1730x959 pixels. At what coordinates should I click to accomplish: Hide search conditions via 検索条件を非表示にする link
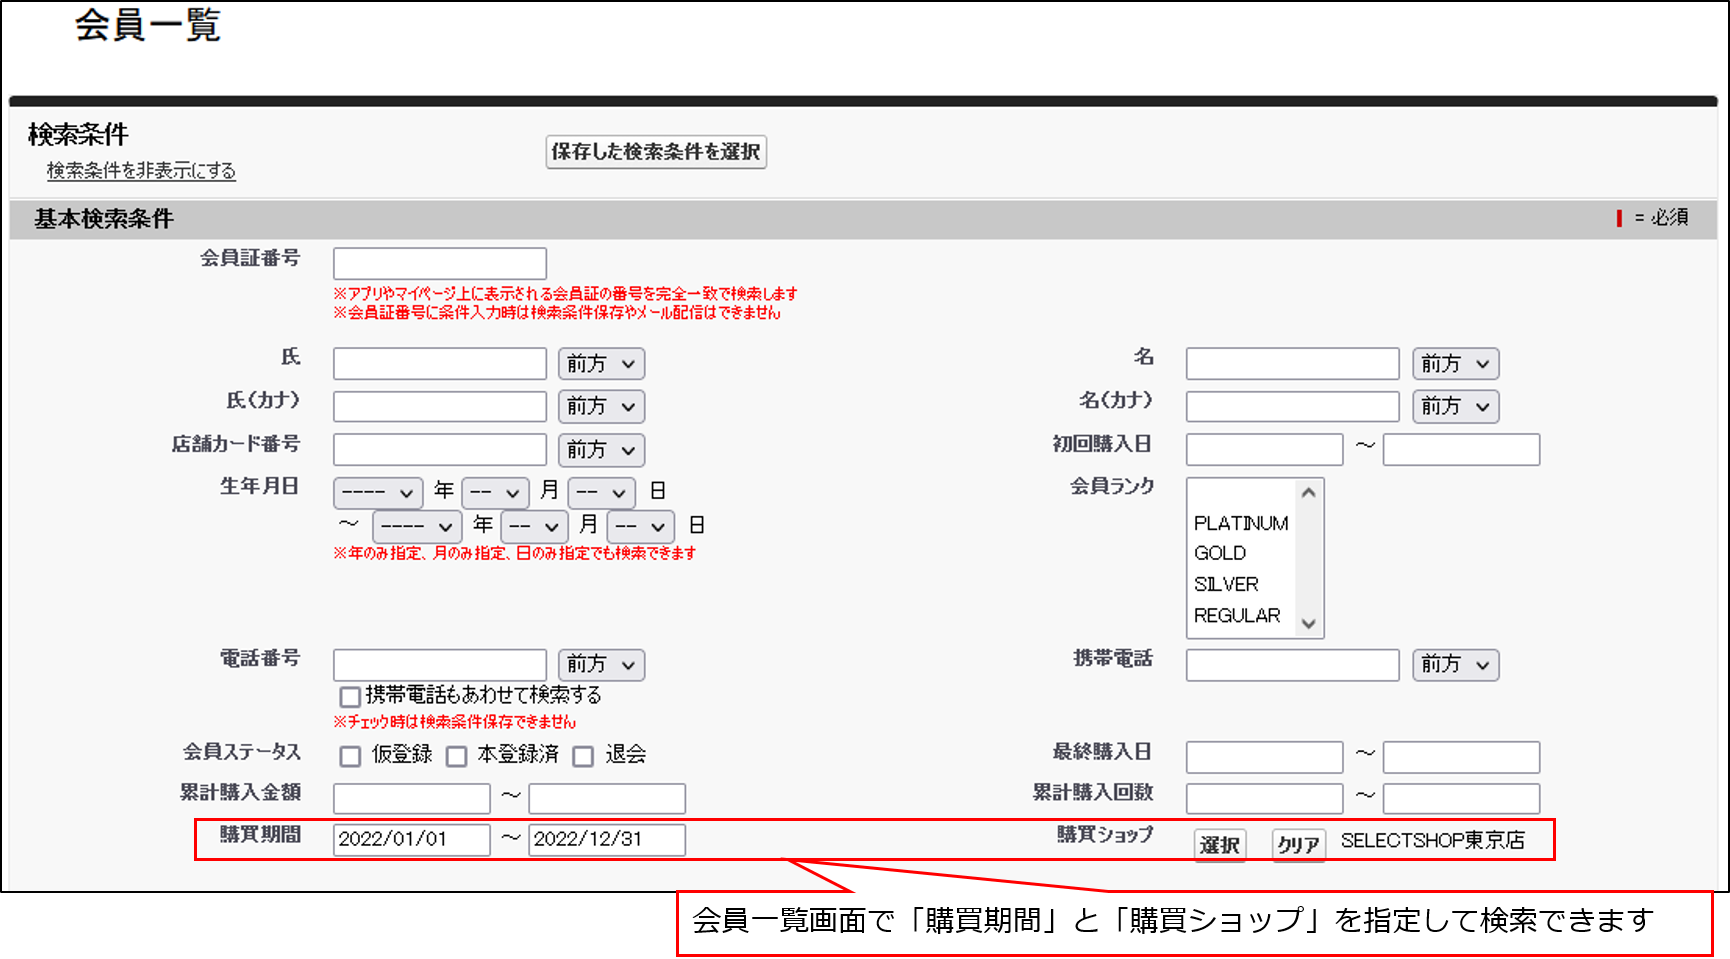pos(138,171)
